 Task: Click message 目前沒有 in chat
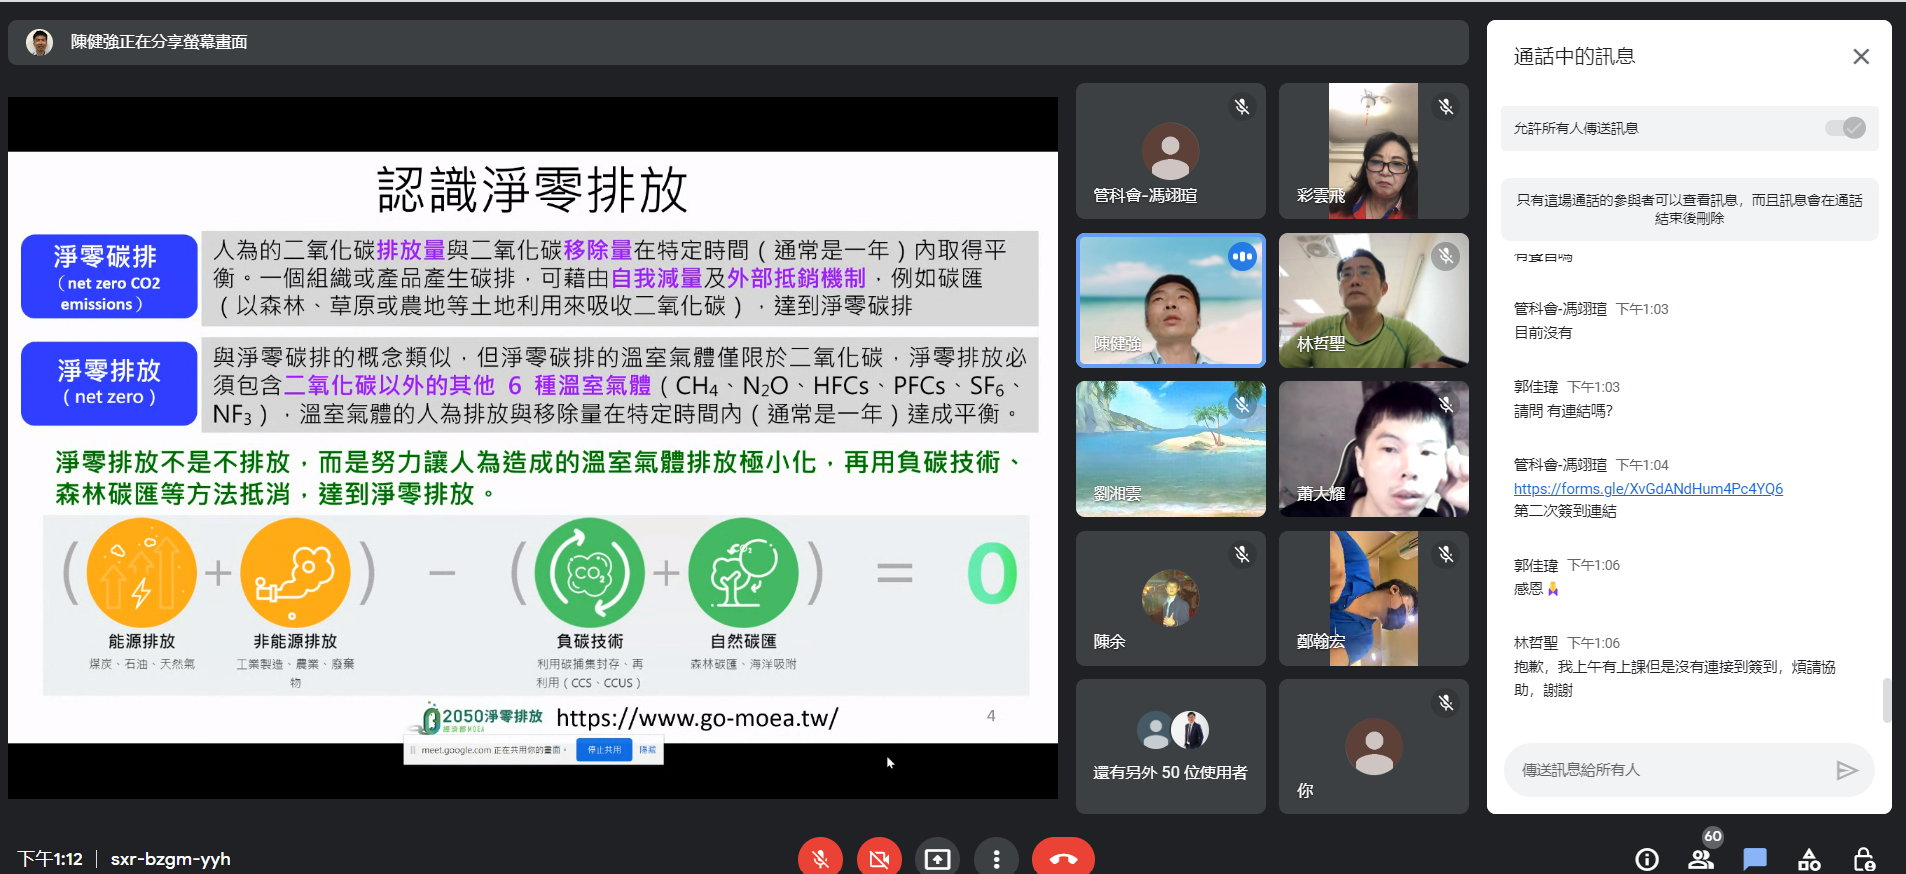(x=1543, y=333)
